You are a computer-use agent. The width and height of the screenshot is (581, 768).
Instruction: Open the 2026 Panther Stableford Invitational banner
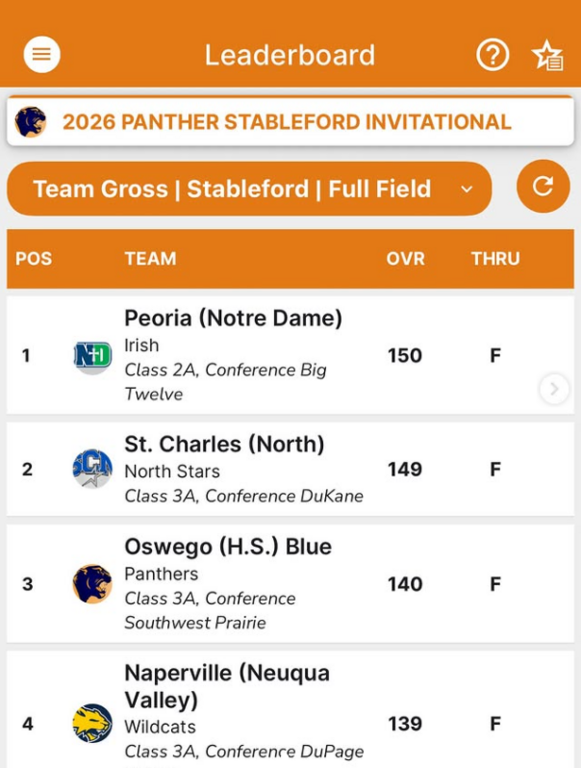tap(290, 121)
